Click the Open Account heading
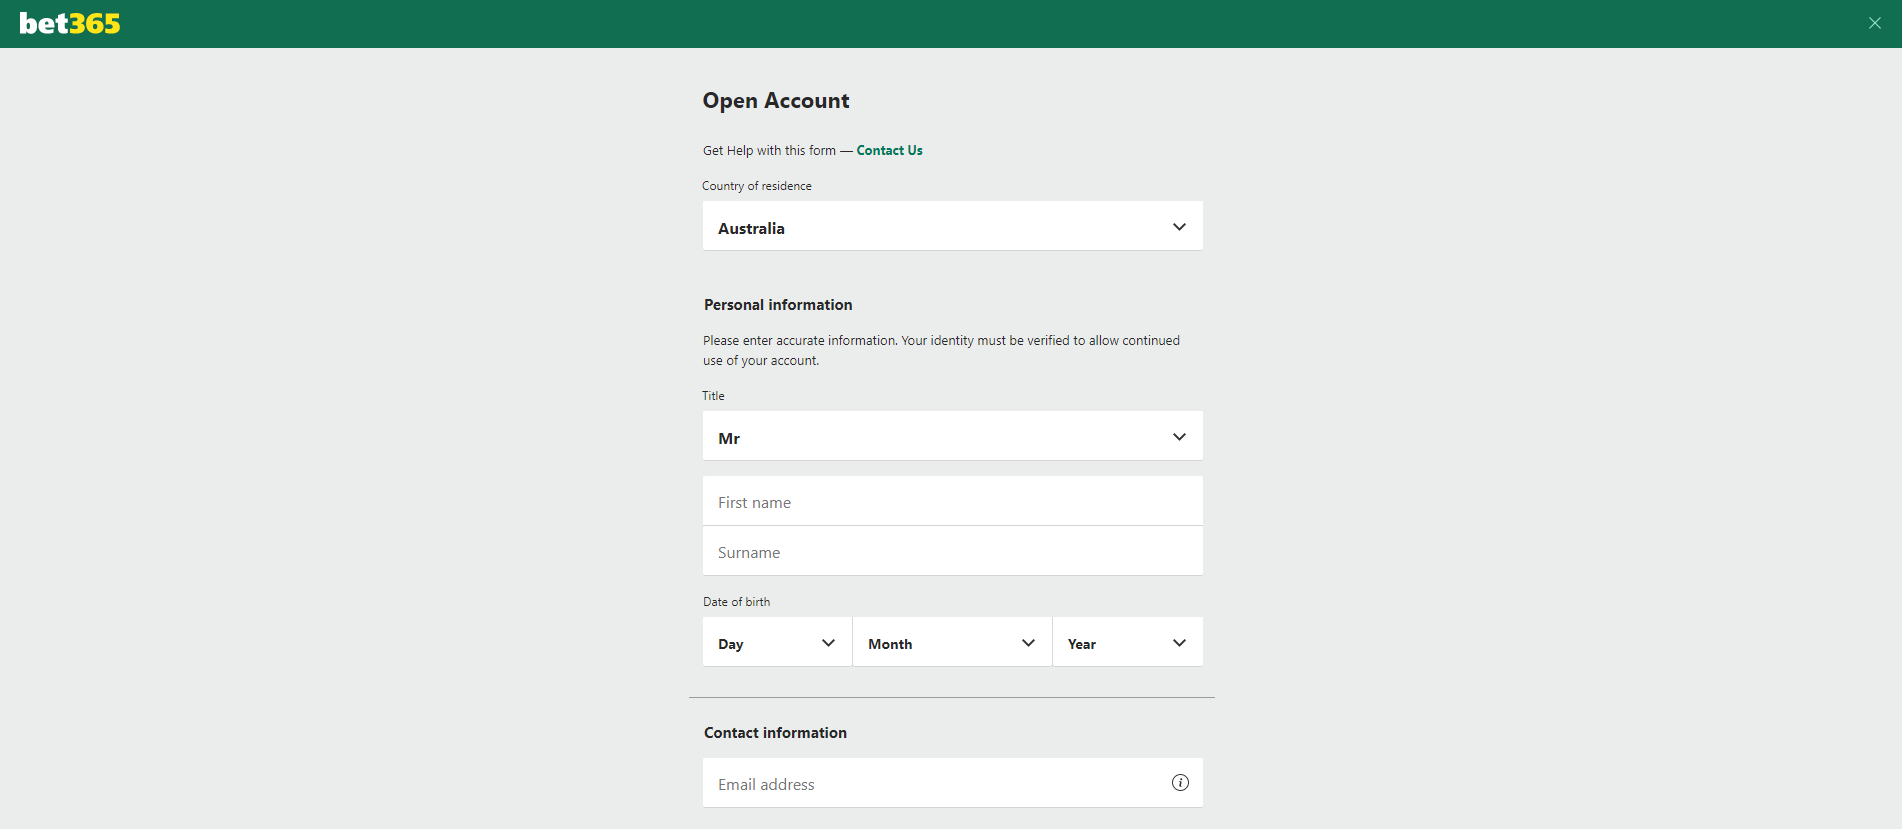This screenshot has height=829, width=1902. pos(776,101)
